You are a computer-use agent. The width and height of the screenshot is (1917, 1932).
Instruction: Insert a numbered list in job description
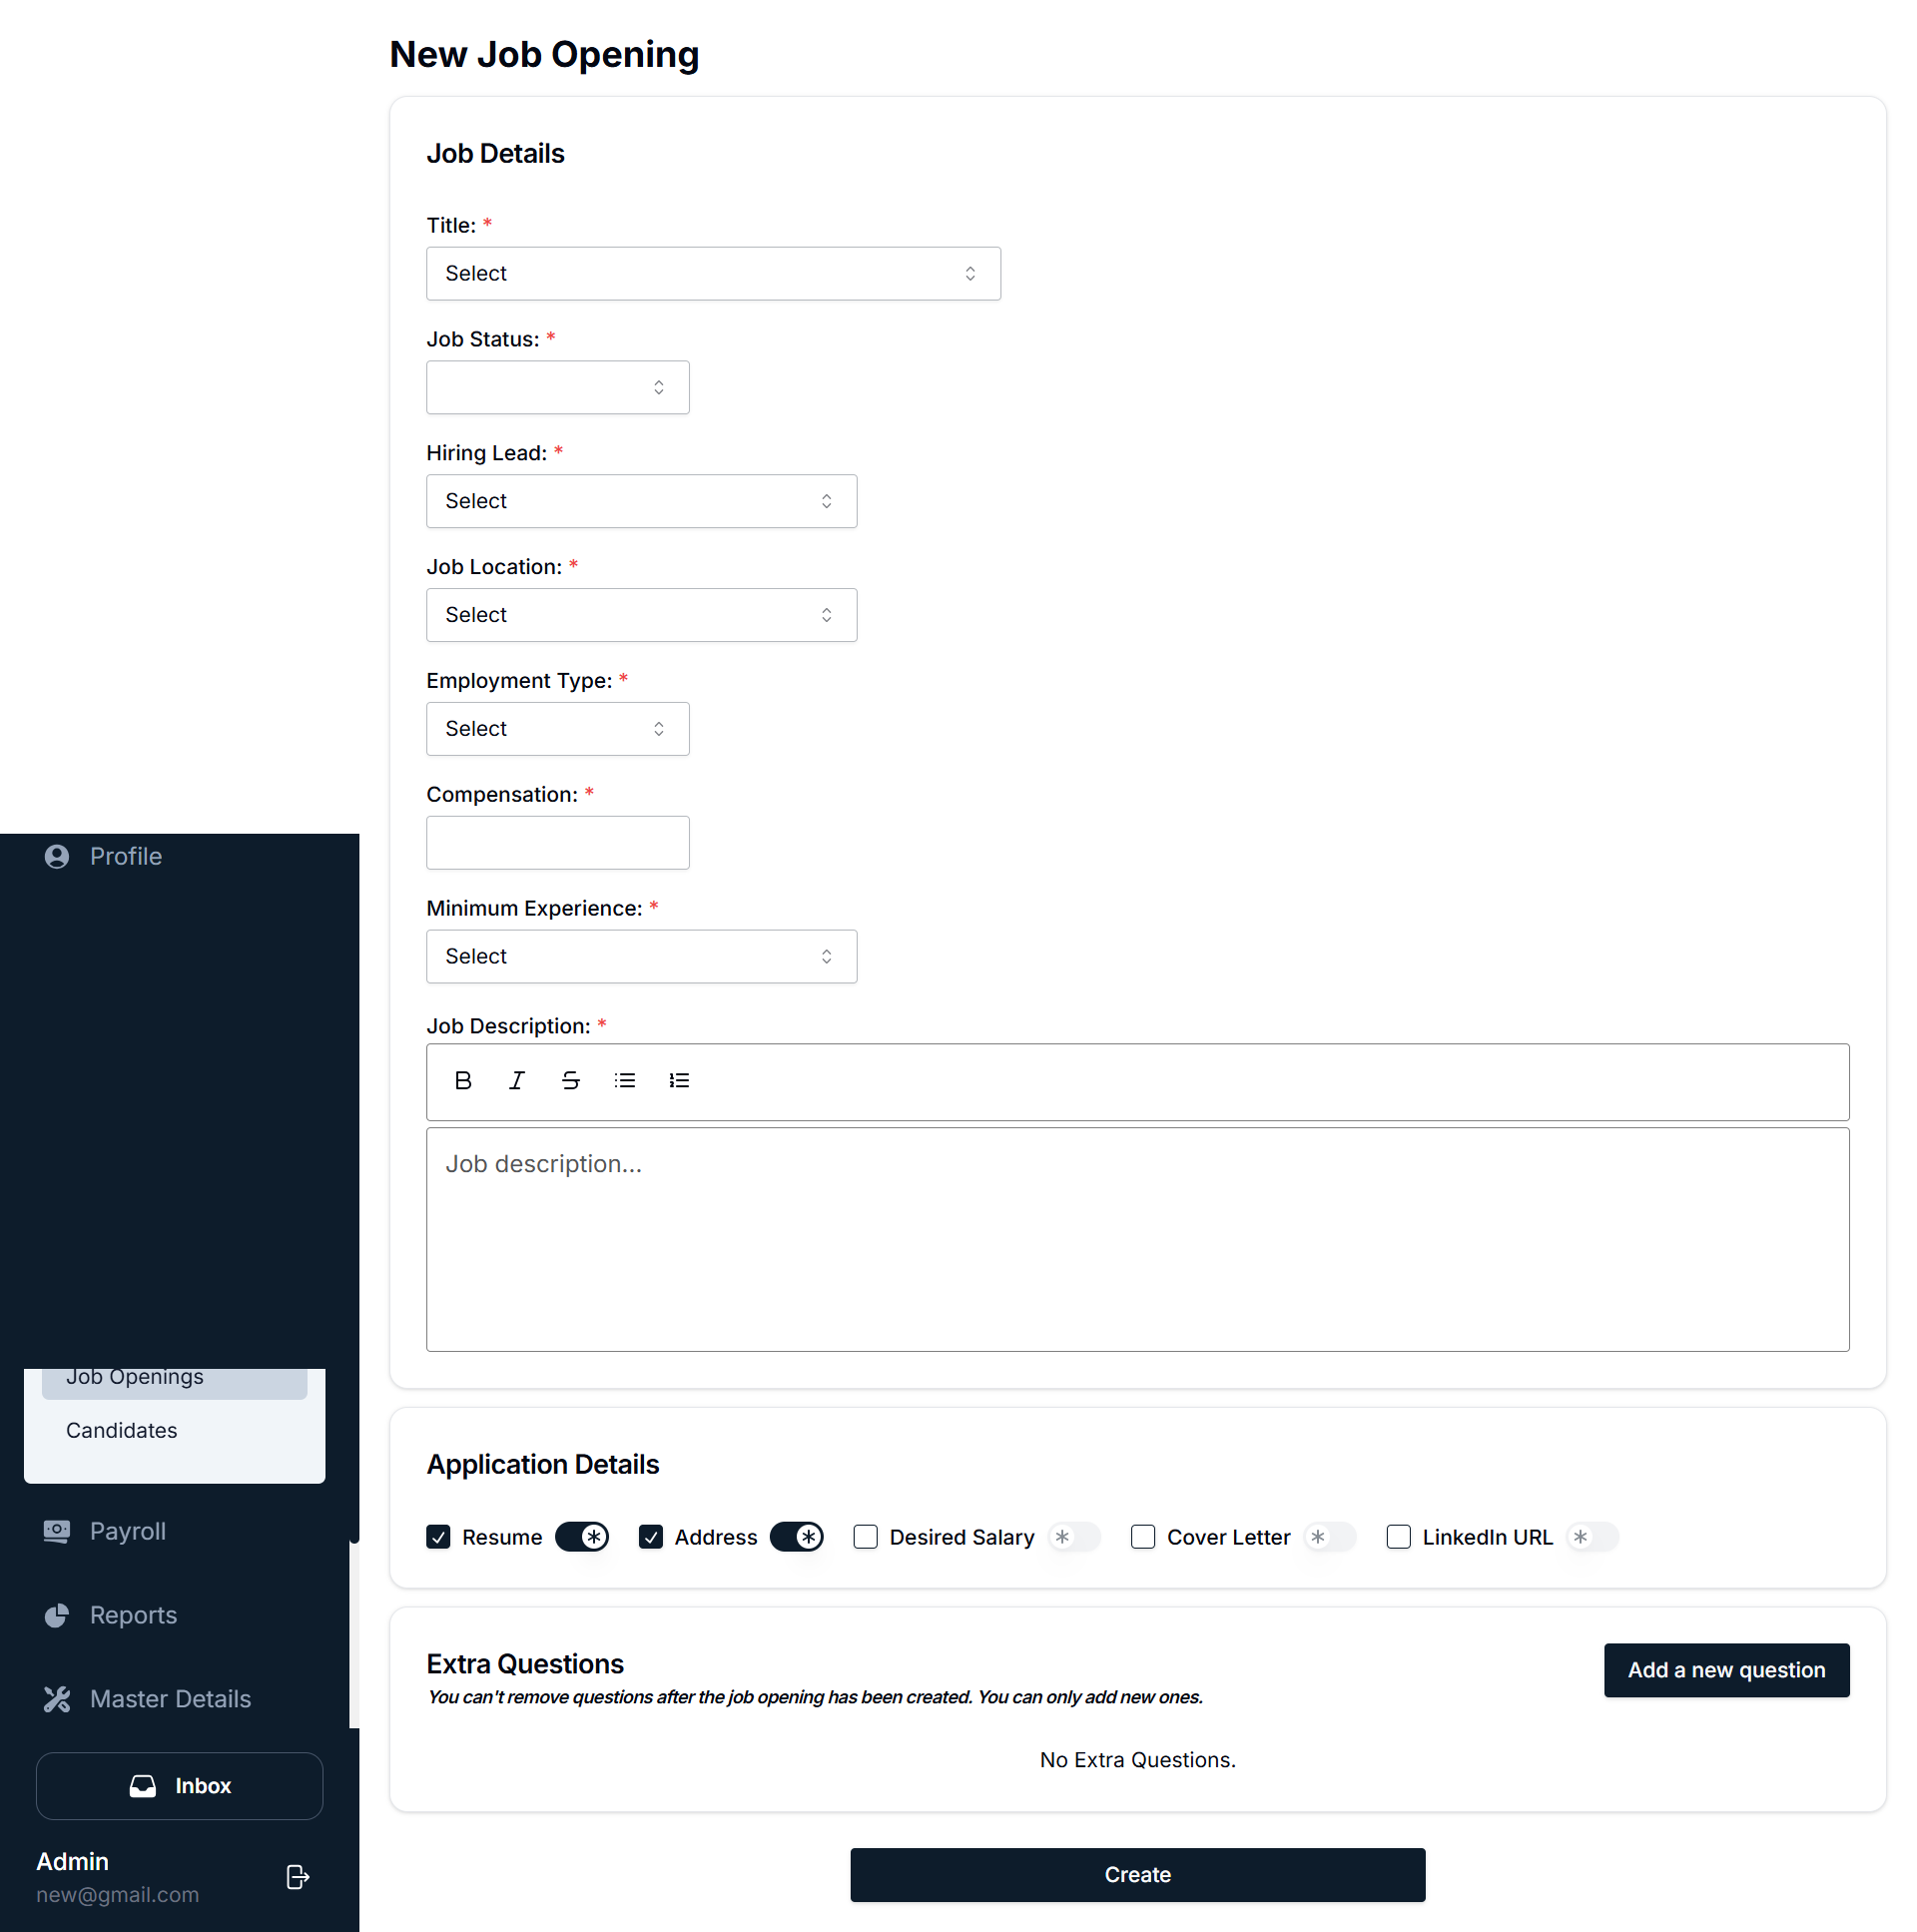tap(679, 1080)
